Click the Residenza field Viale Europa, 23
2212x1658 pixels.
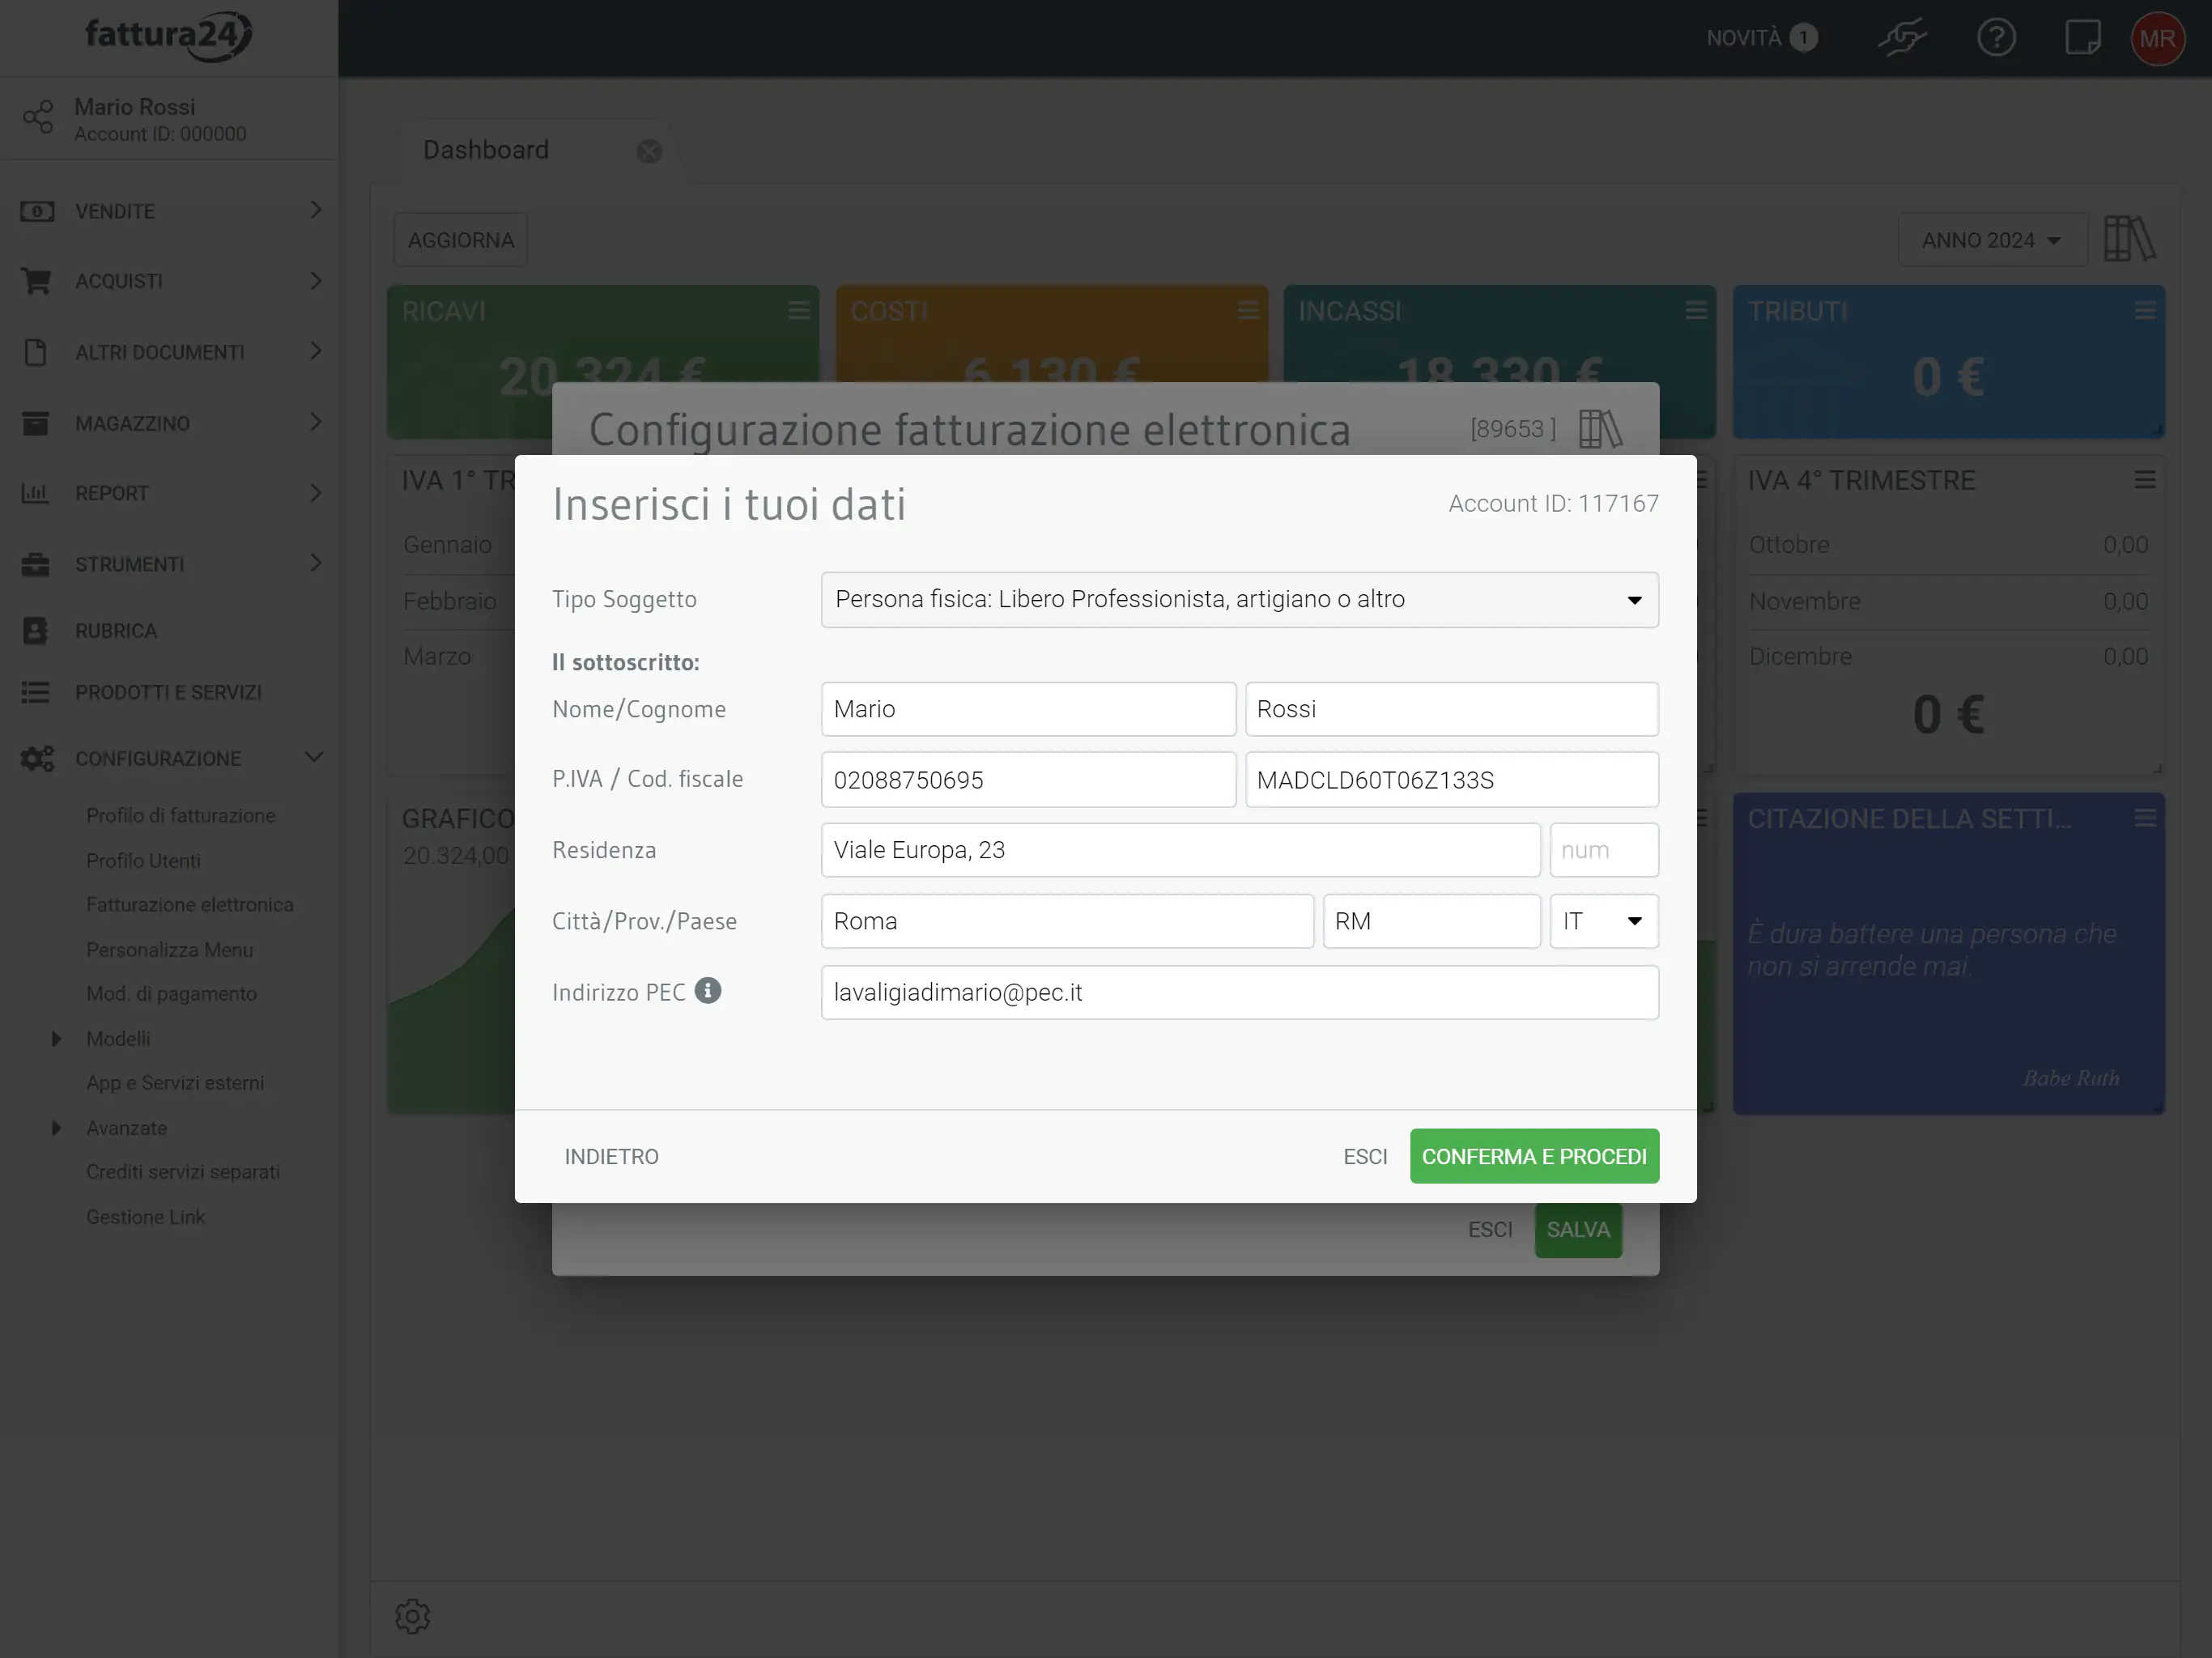[1180, 850]
